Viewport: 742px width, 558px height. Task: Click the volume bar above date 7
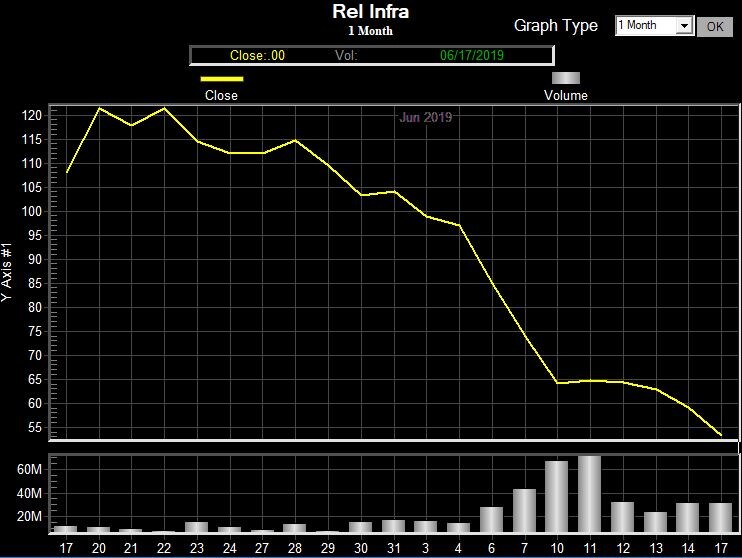click(524, 510)
